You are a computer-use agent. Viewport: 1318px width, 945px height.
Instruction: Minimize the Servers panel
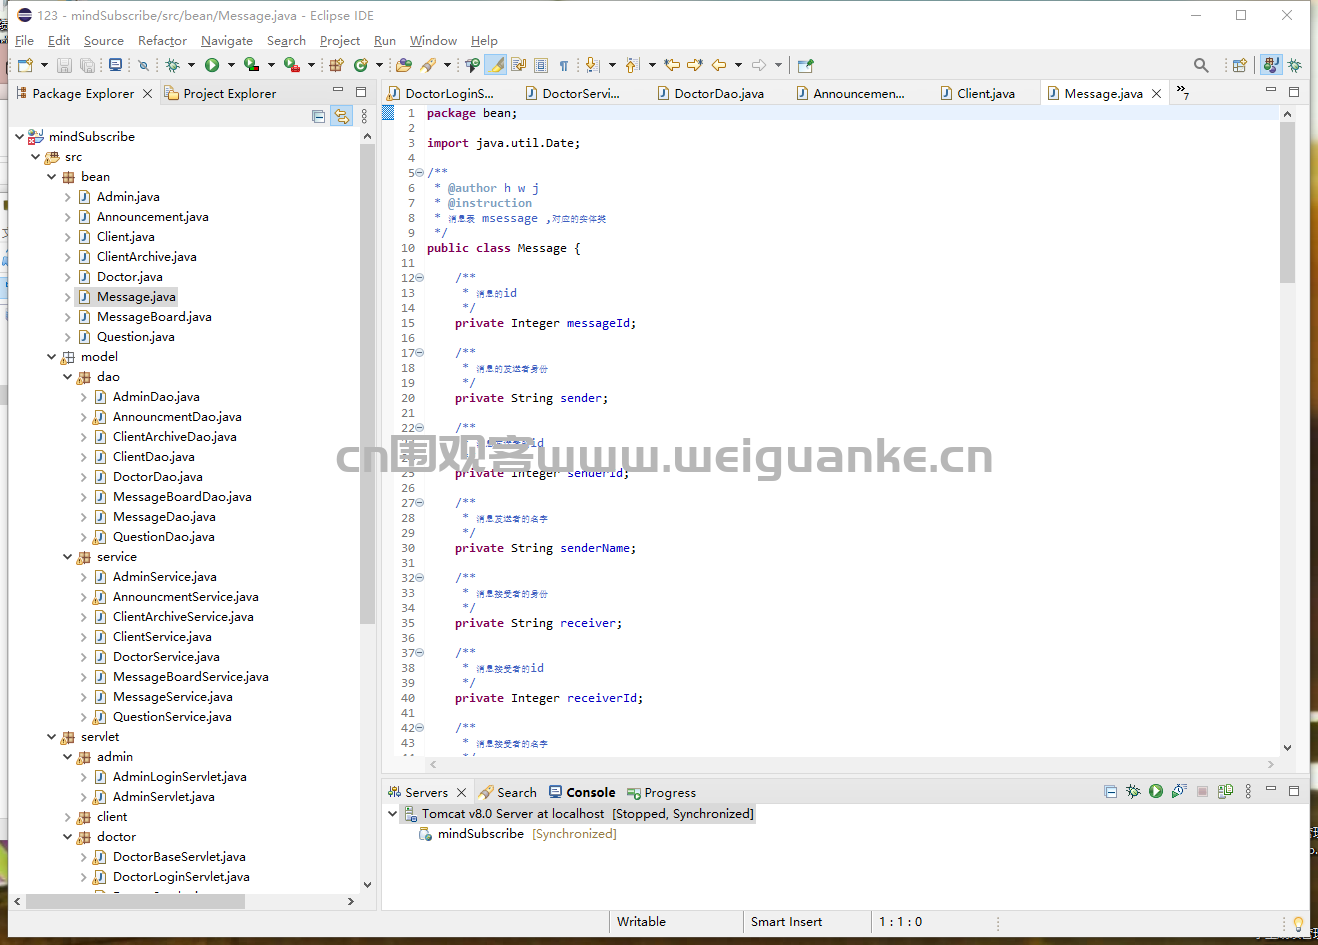point(1271,790)
